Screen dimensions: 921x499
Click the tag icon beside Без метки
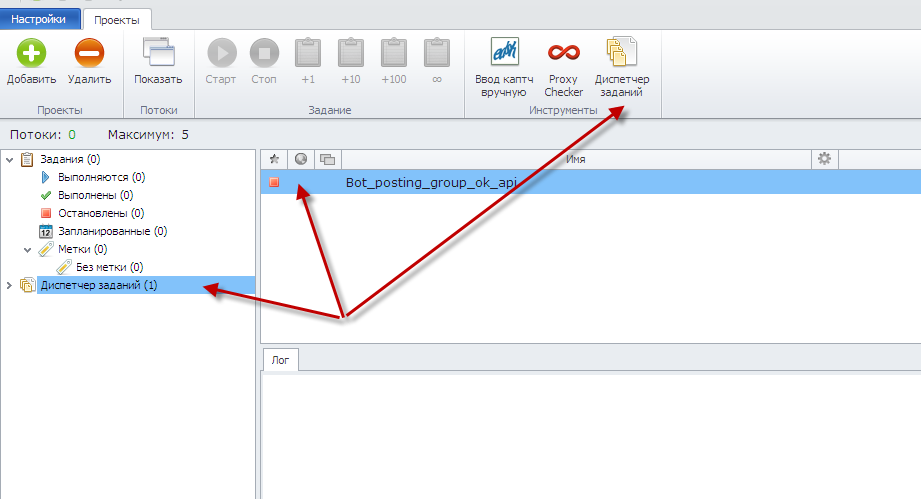(64, 267)
